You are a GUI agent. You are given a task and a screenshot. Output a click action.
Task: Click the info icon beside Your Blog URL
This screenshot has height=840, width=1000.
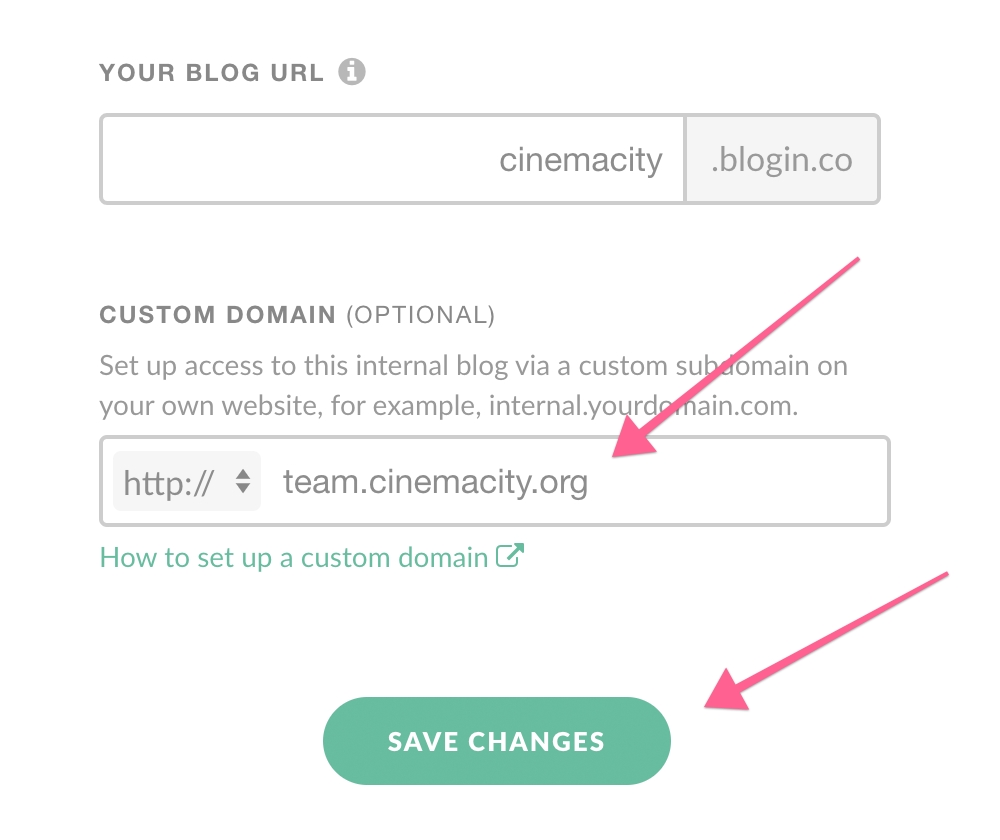351,72
